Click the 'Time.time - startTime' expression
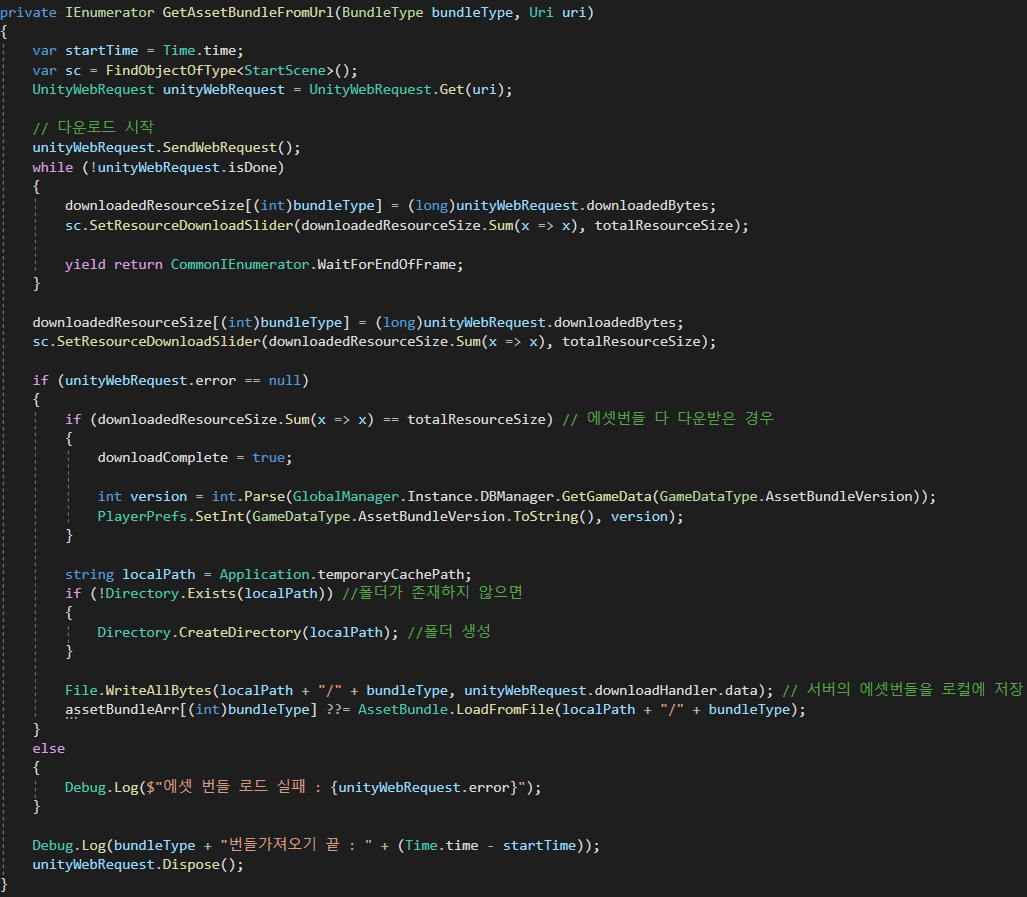Image resolution: width=1027 pixels, height=897 pixels. [490, 845]
